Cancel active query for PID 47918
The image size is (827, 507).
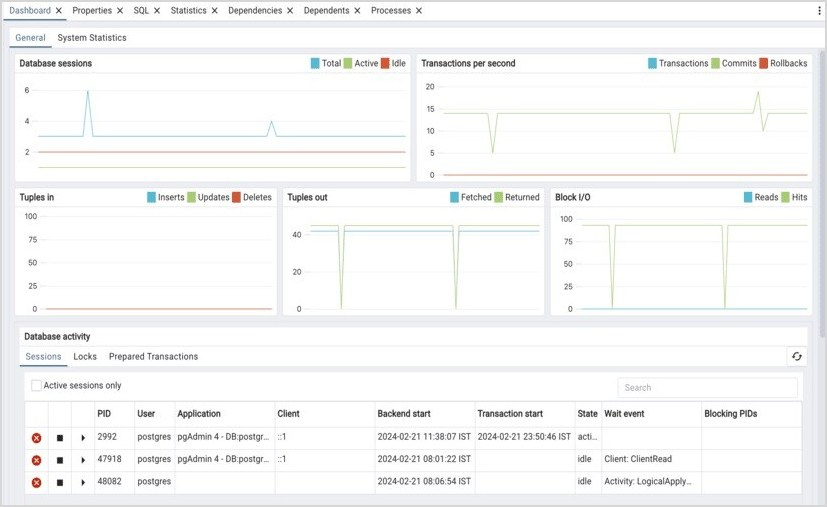(60, 460)
